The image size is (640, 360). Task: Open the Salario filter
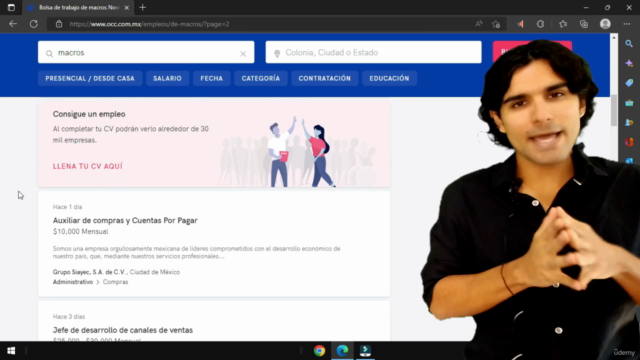pyautogui.click(x=167, y=78)
